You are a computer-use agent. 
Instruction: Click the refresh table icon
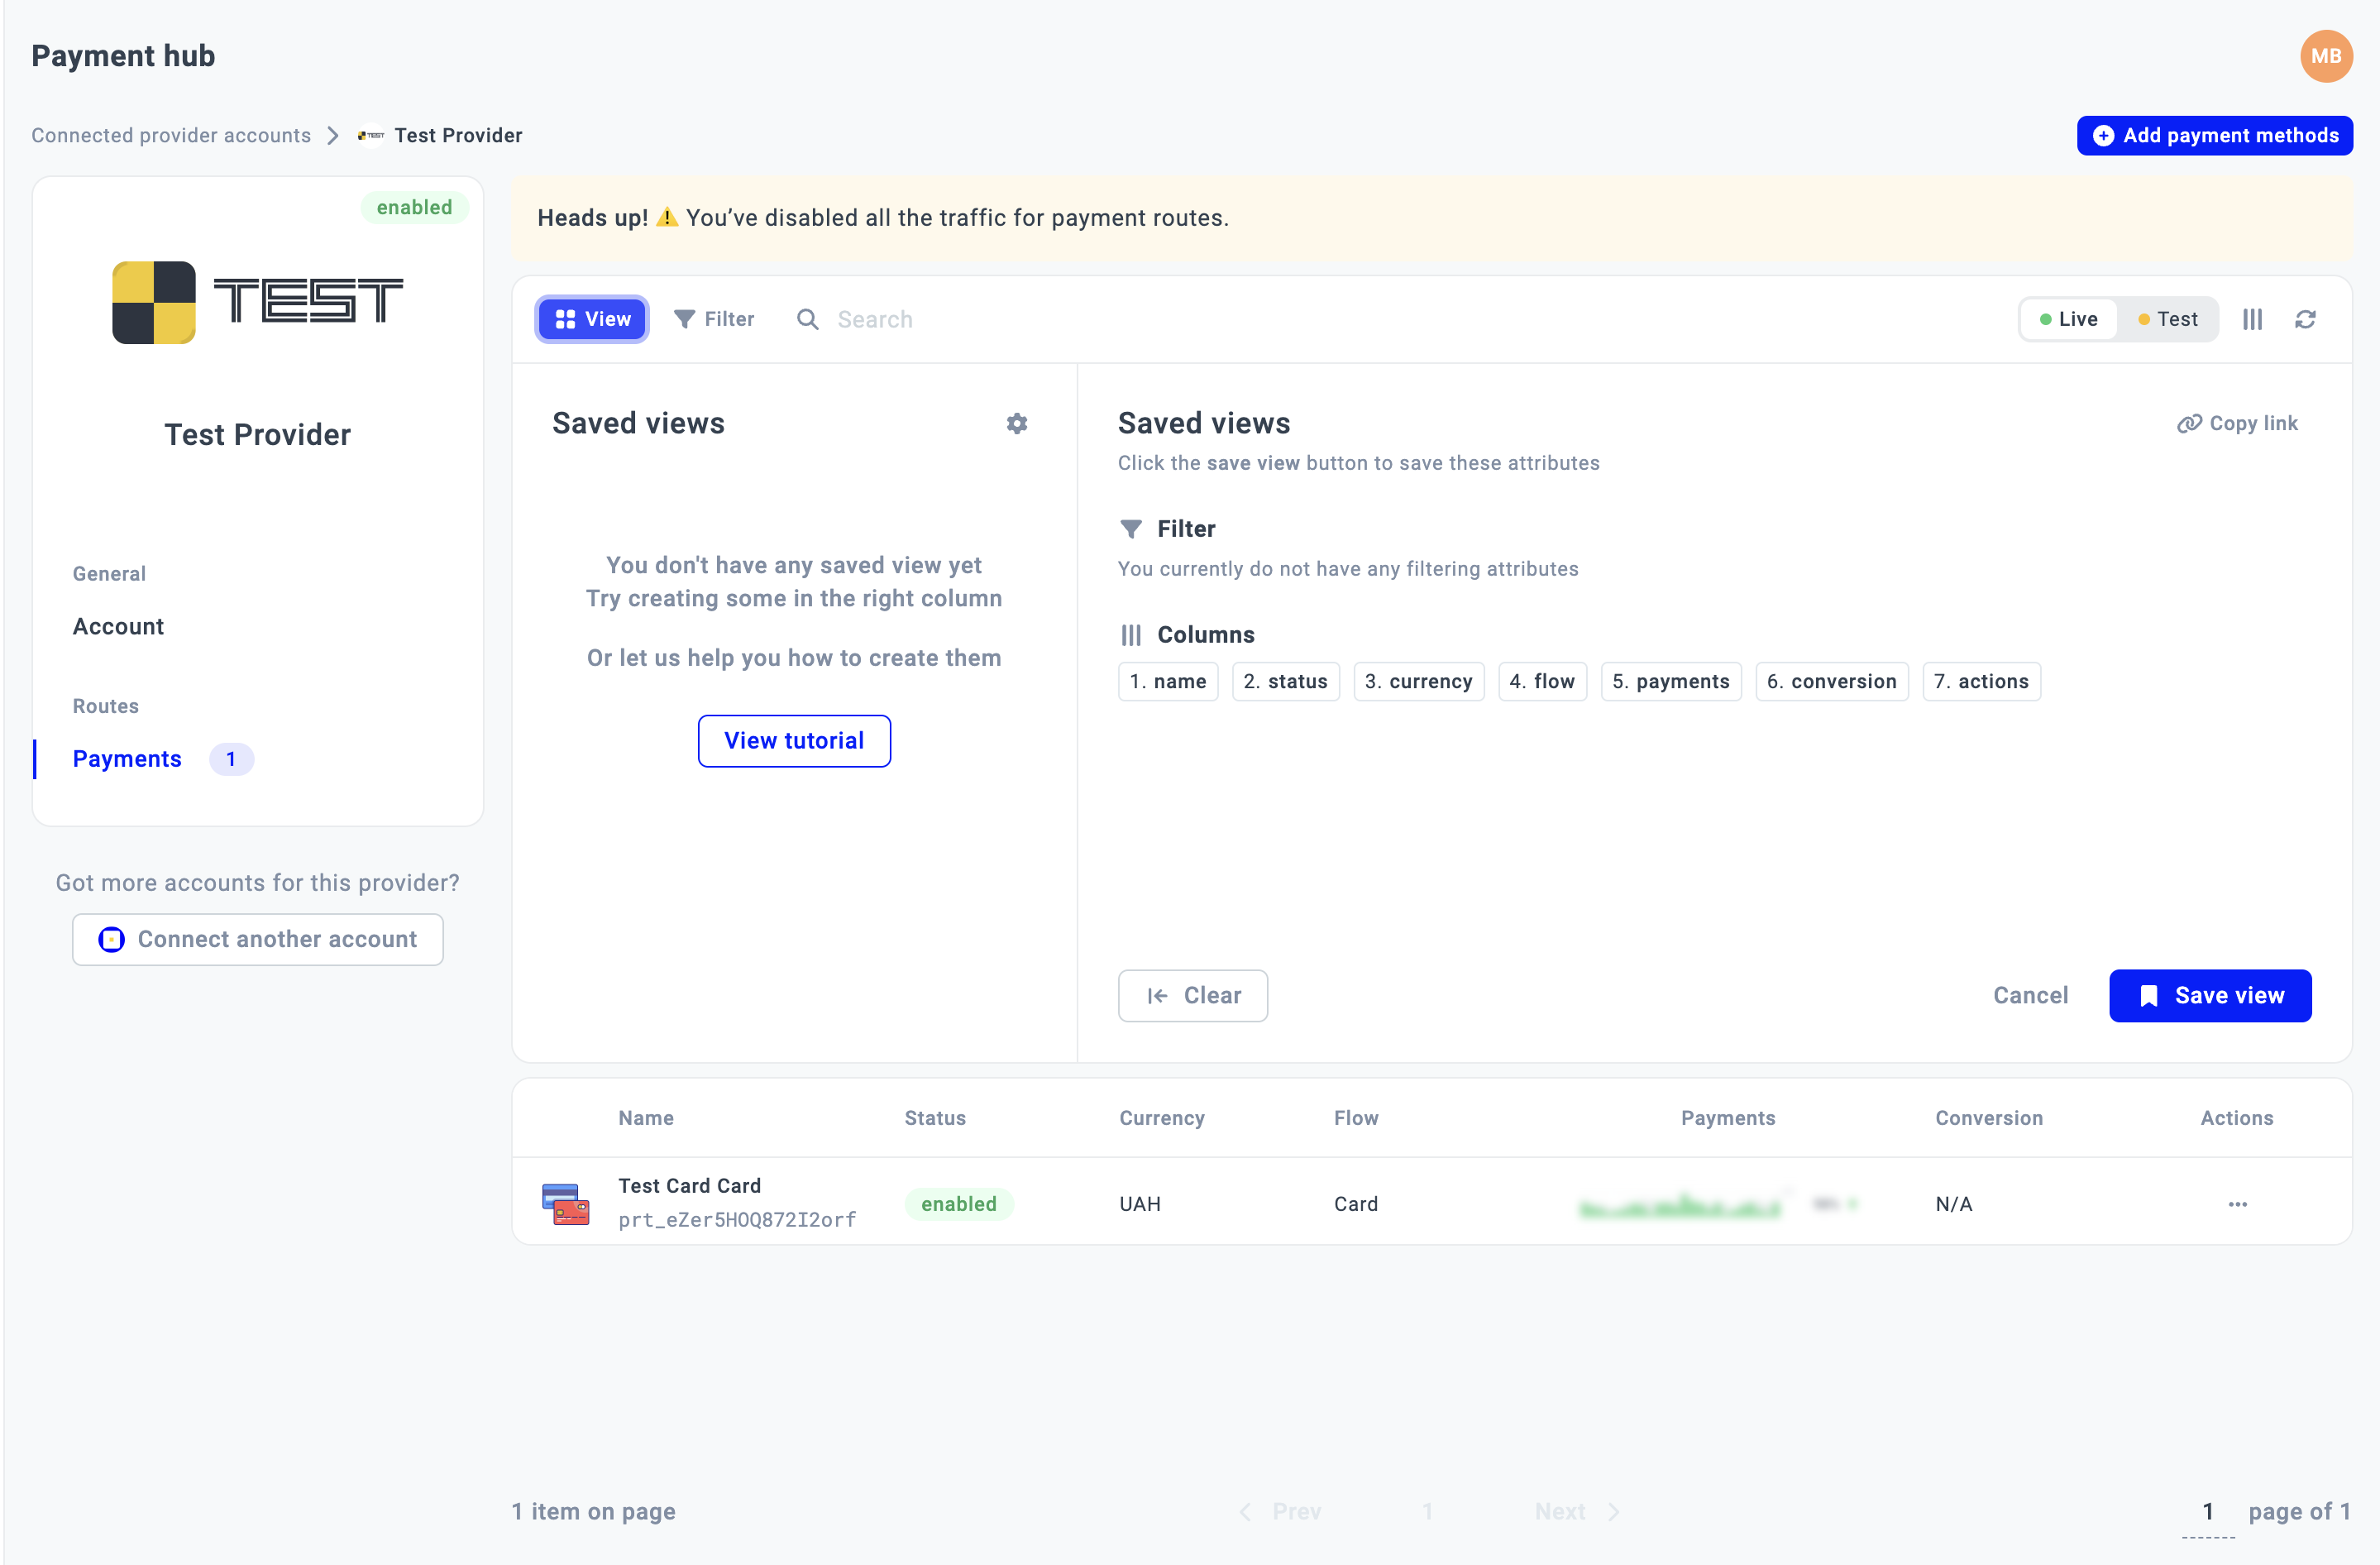click(2305, 319)
